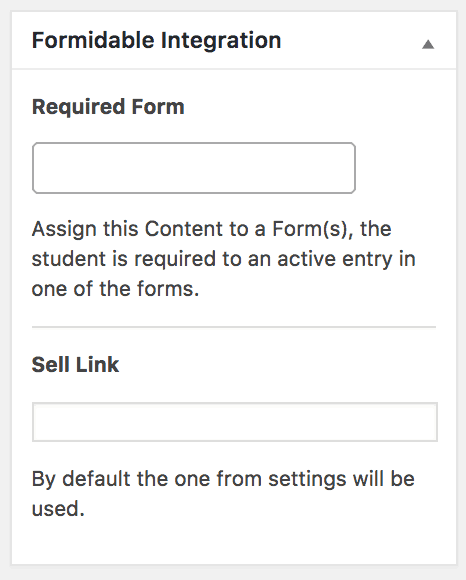Screen dimensions: 466x580
Task: Select the "Form" word in Required Form label
Action: pyautogui.click(x=158, y=107)
